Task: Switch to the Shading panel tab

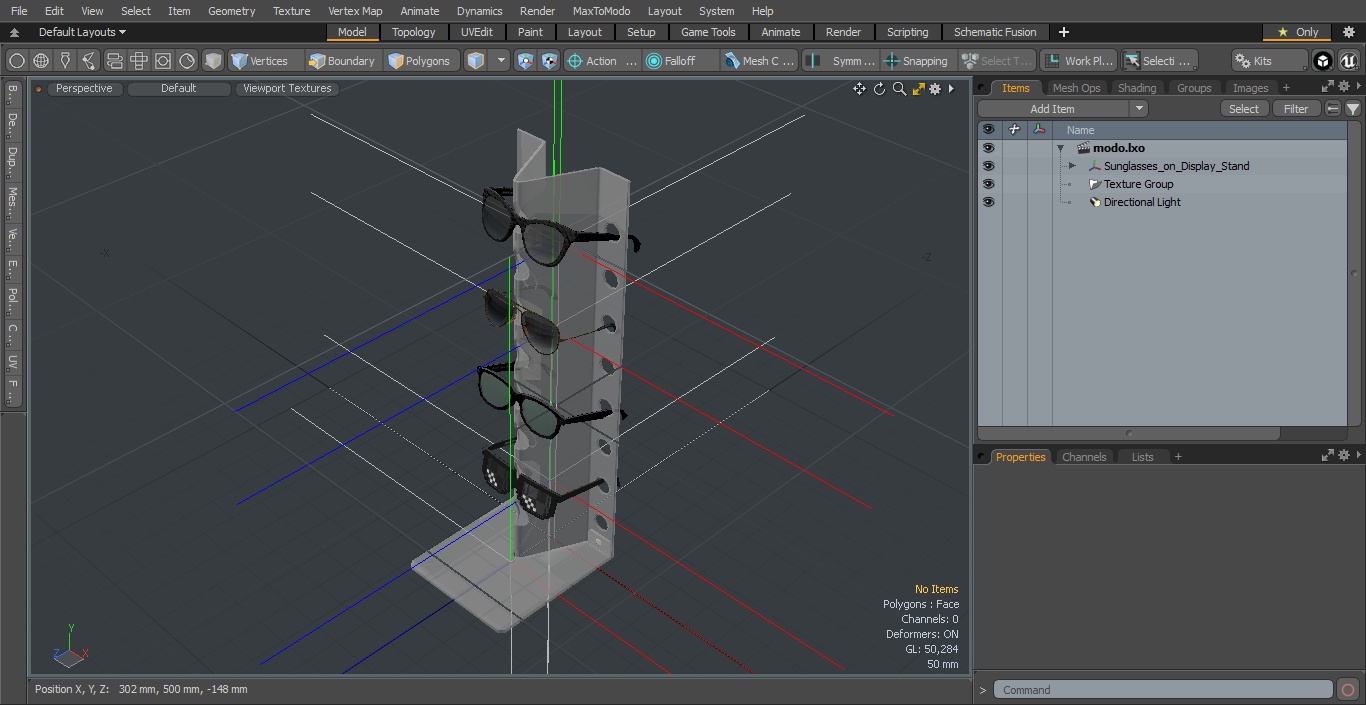Action: click(1136, 88)
